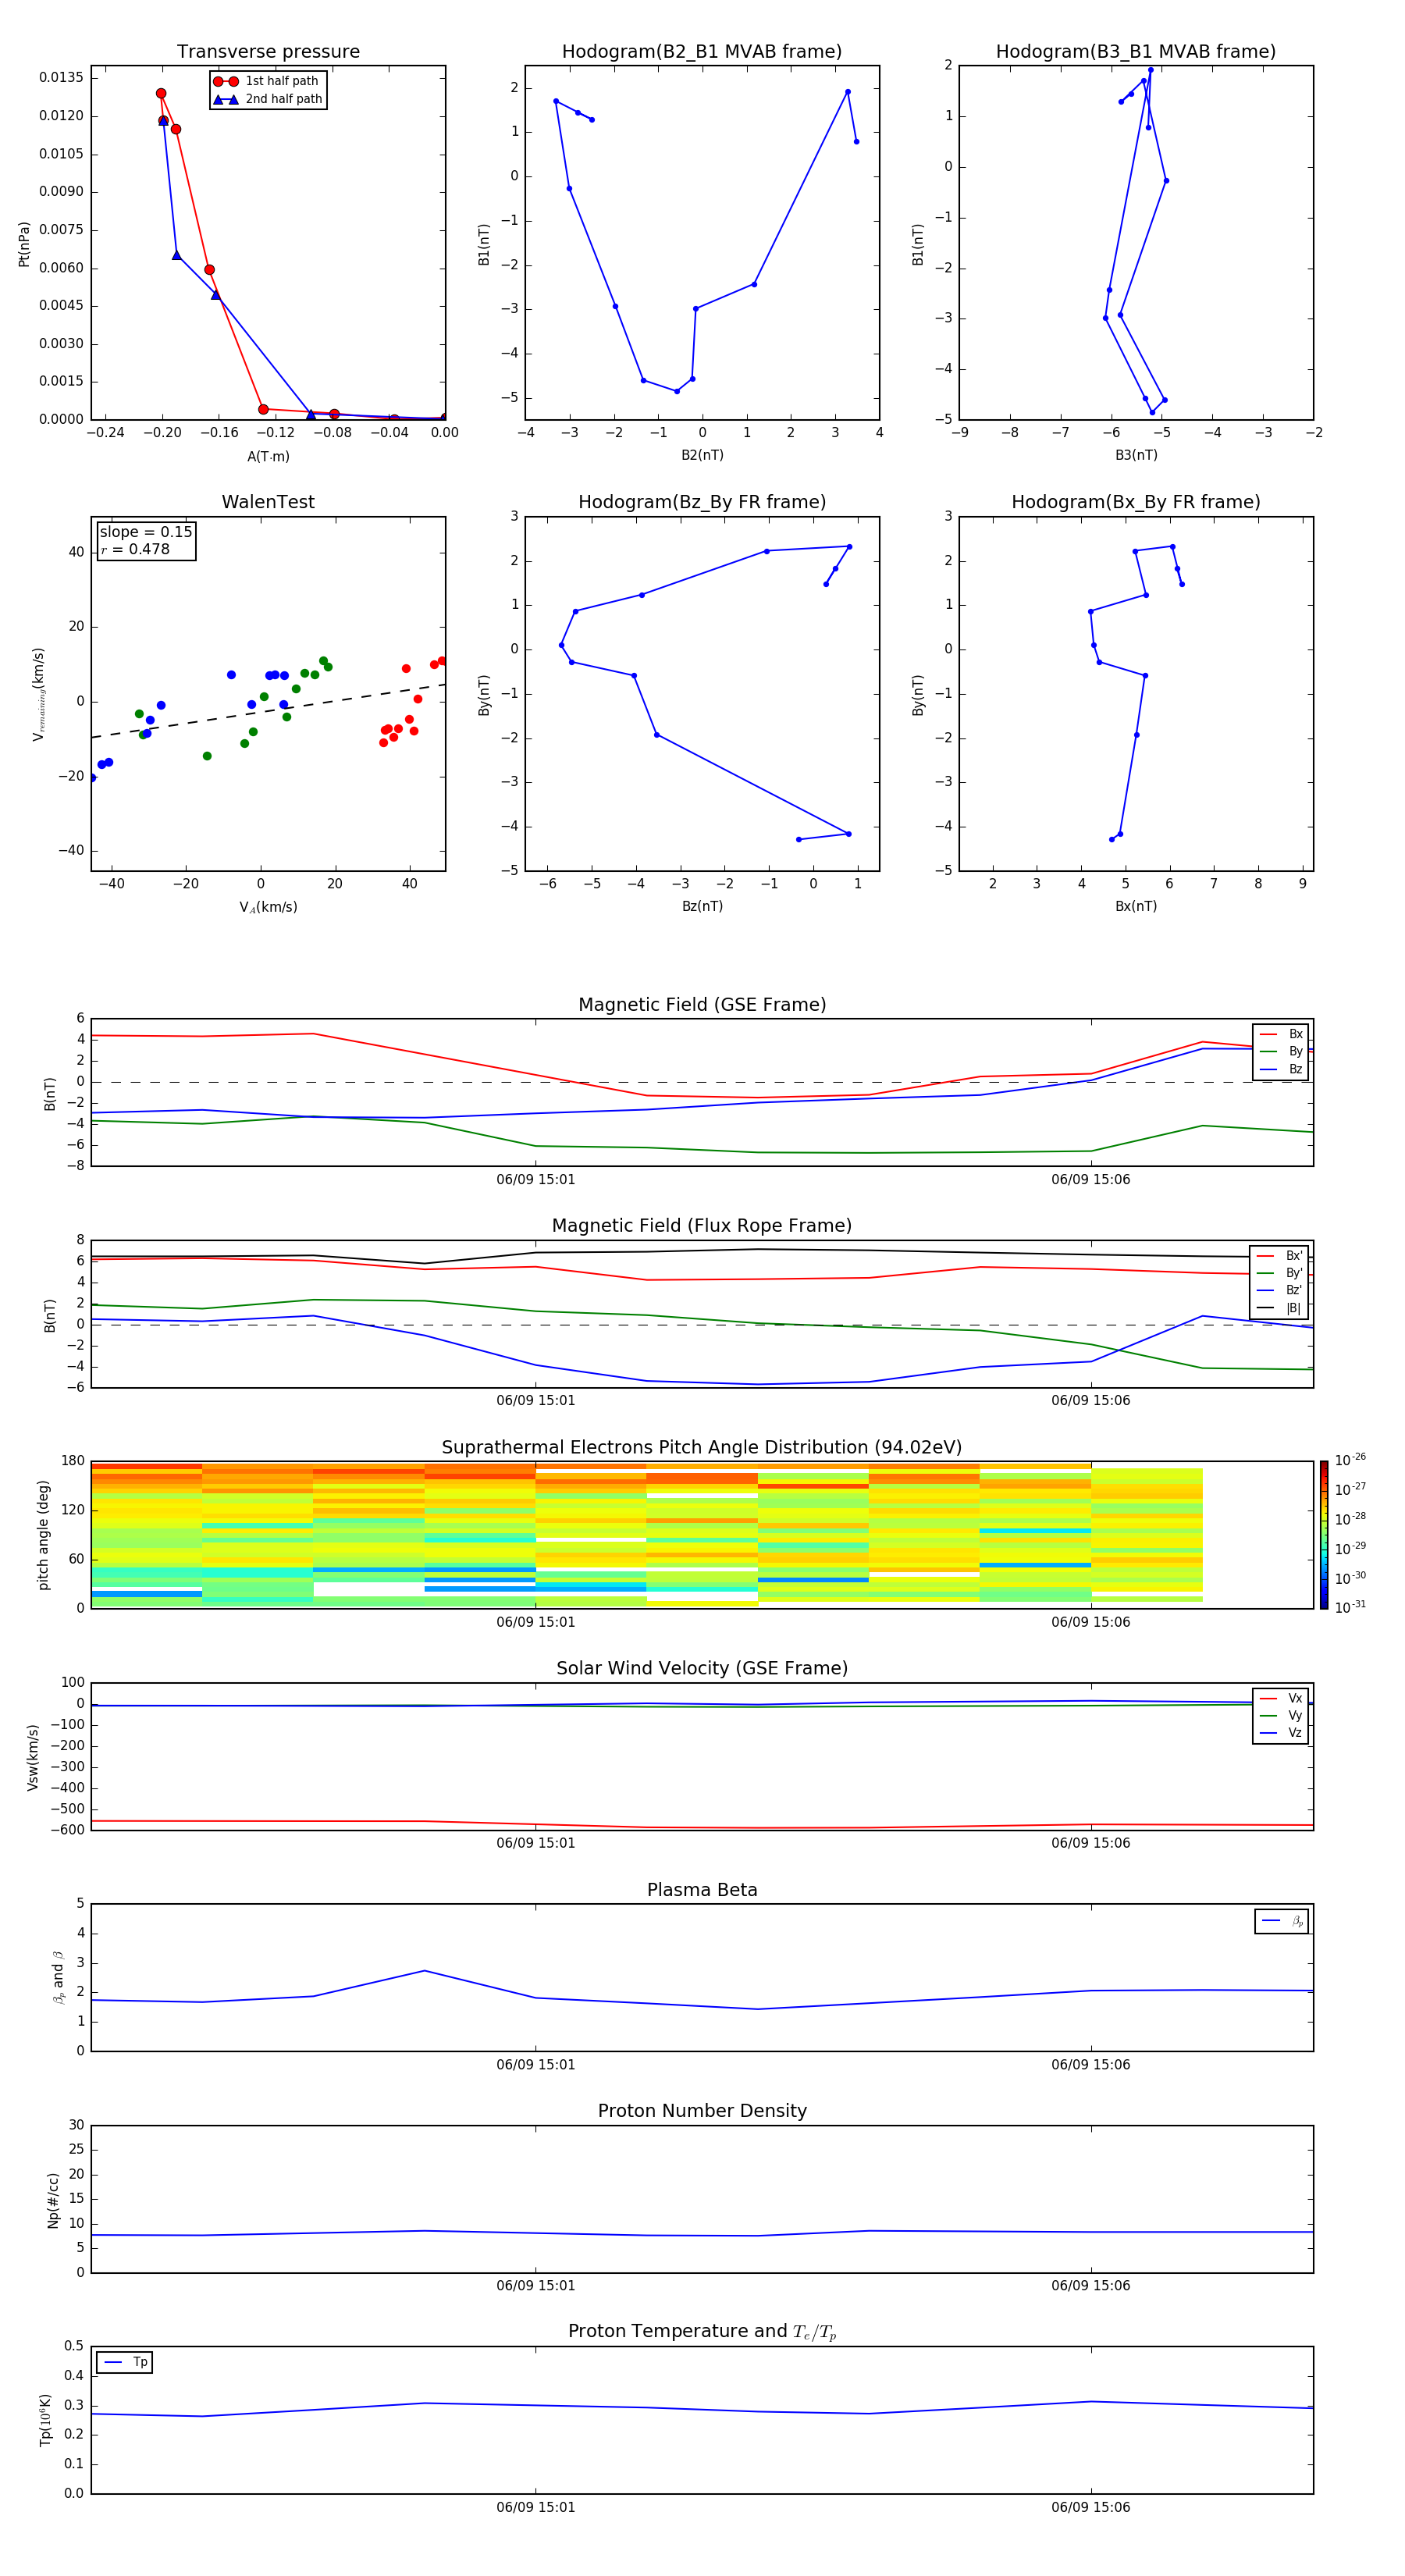Click the 'Hodogram(B2_B1 MVAB frame)' title
Screen dimensions: 1405x2576
[702, 51]
